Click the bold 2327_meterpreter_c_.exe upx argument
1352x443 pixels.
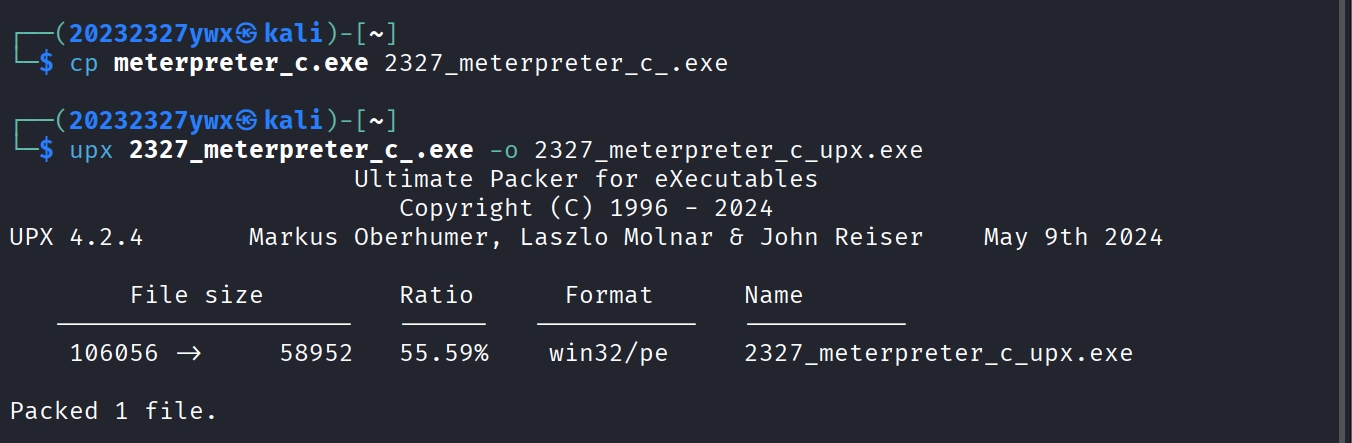point(300,151)
